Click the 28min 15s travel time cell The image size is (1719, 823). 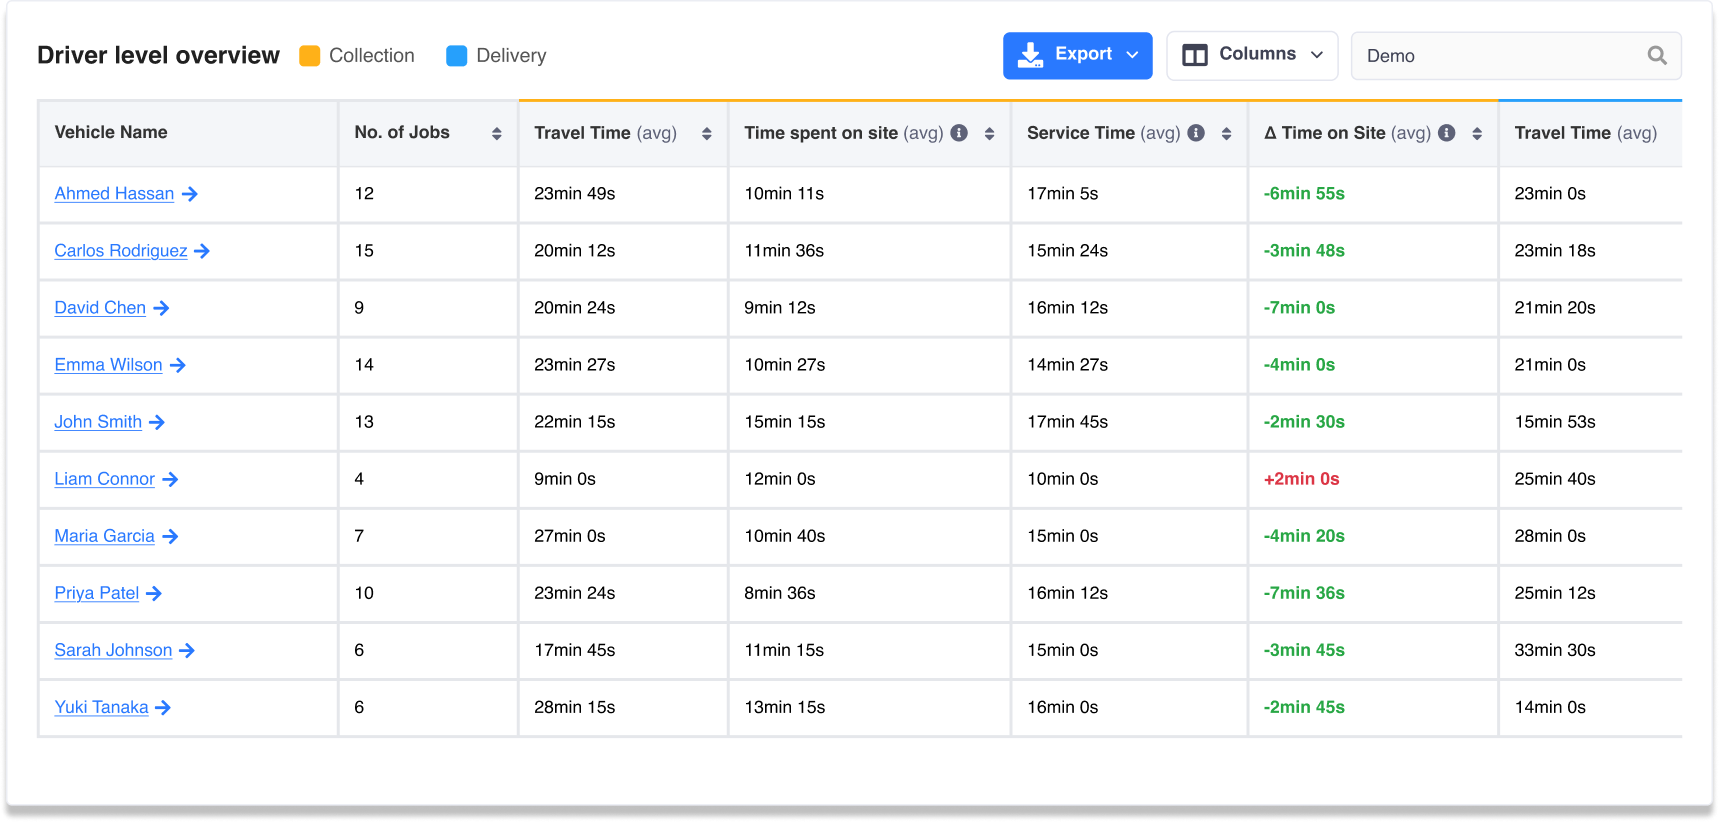(574, 707)
